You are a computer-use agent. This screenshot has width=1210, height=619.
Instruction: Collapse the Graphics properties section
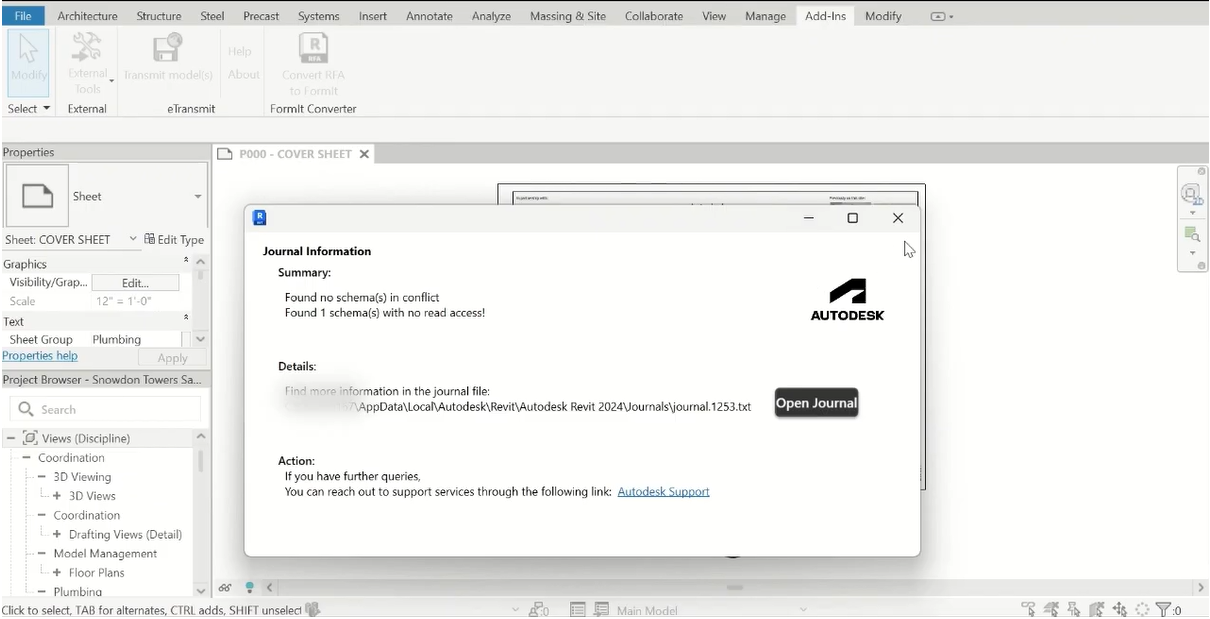click(x=186, y=261)
